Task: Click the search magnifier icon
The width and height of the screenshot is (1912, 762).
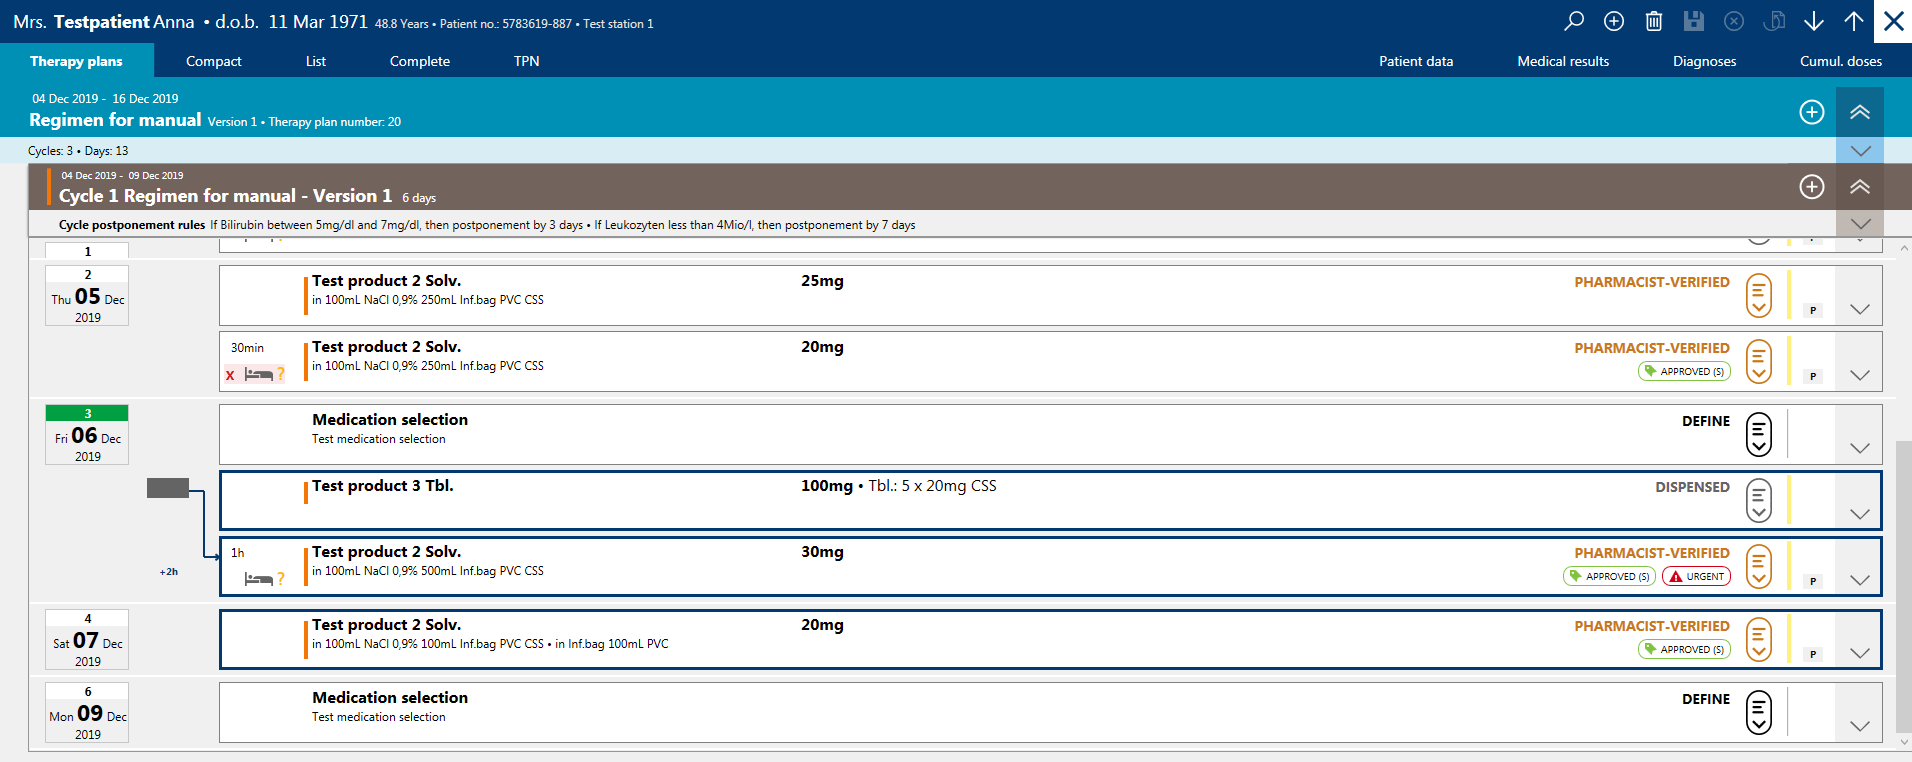Action: [x=1574, y=21]
